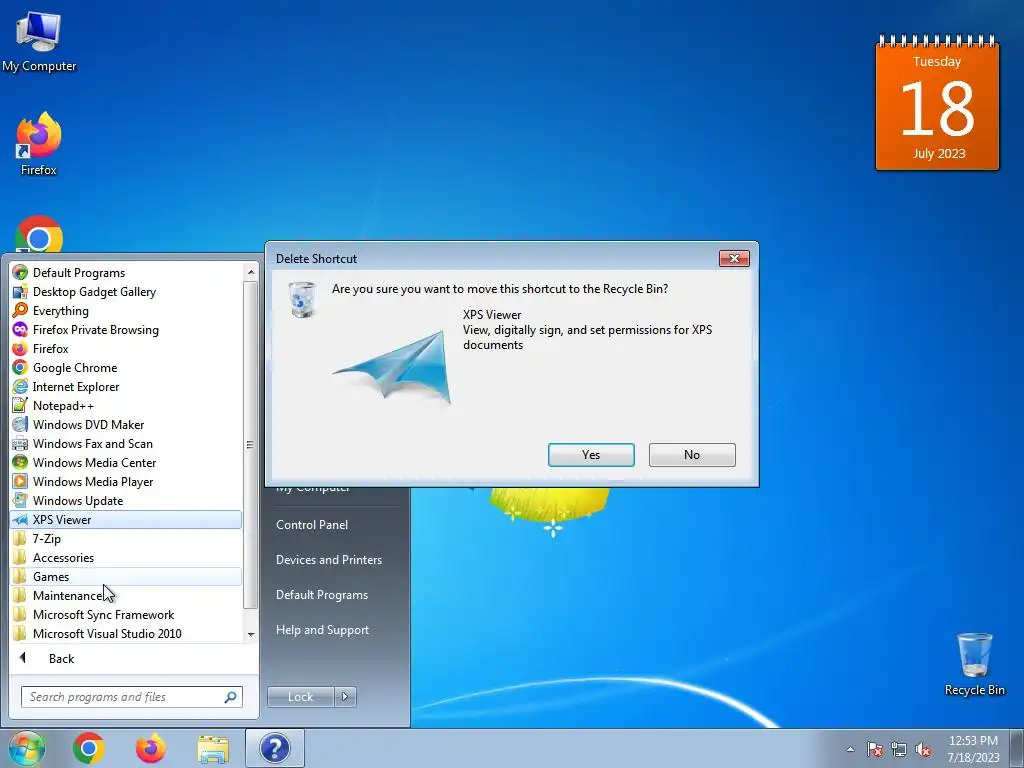
Task: Click the Help question mark taskbar button
Action: pos(275,748)
